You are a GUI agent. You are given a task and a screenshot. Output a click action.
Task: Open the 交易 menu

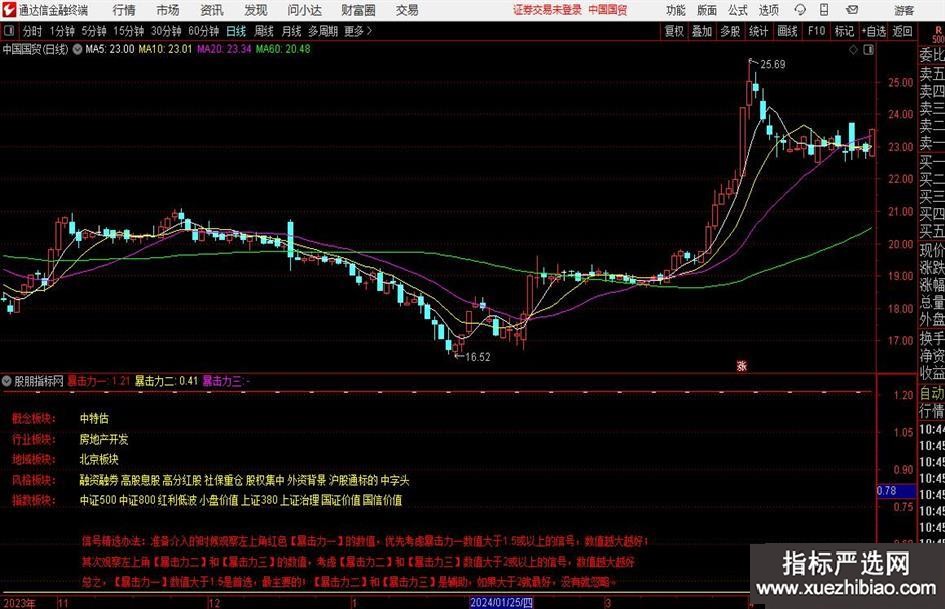click(x=407, y=10)
